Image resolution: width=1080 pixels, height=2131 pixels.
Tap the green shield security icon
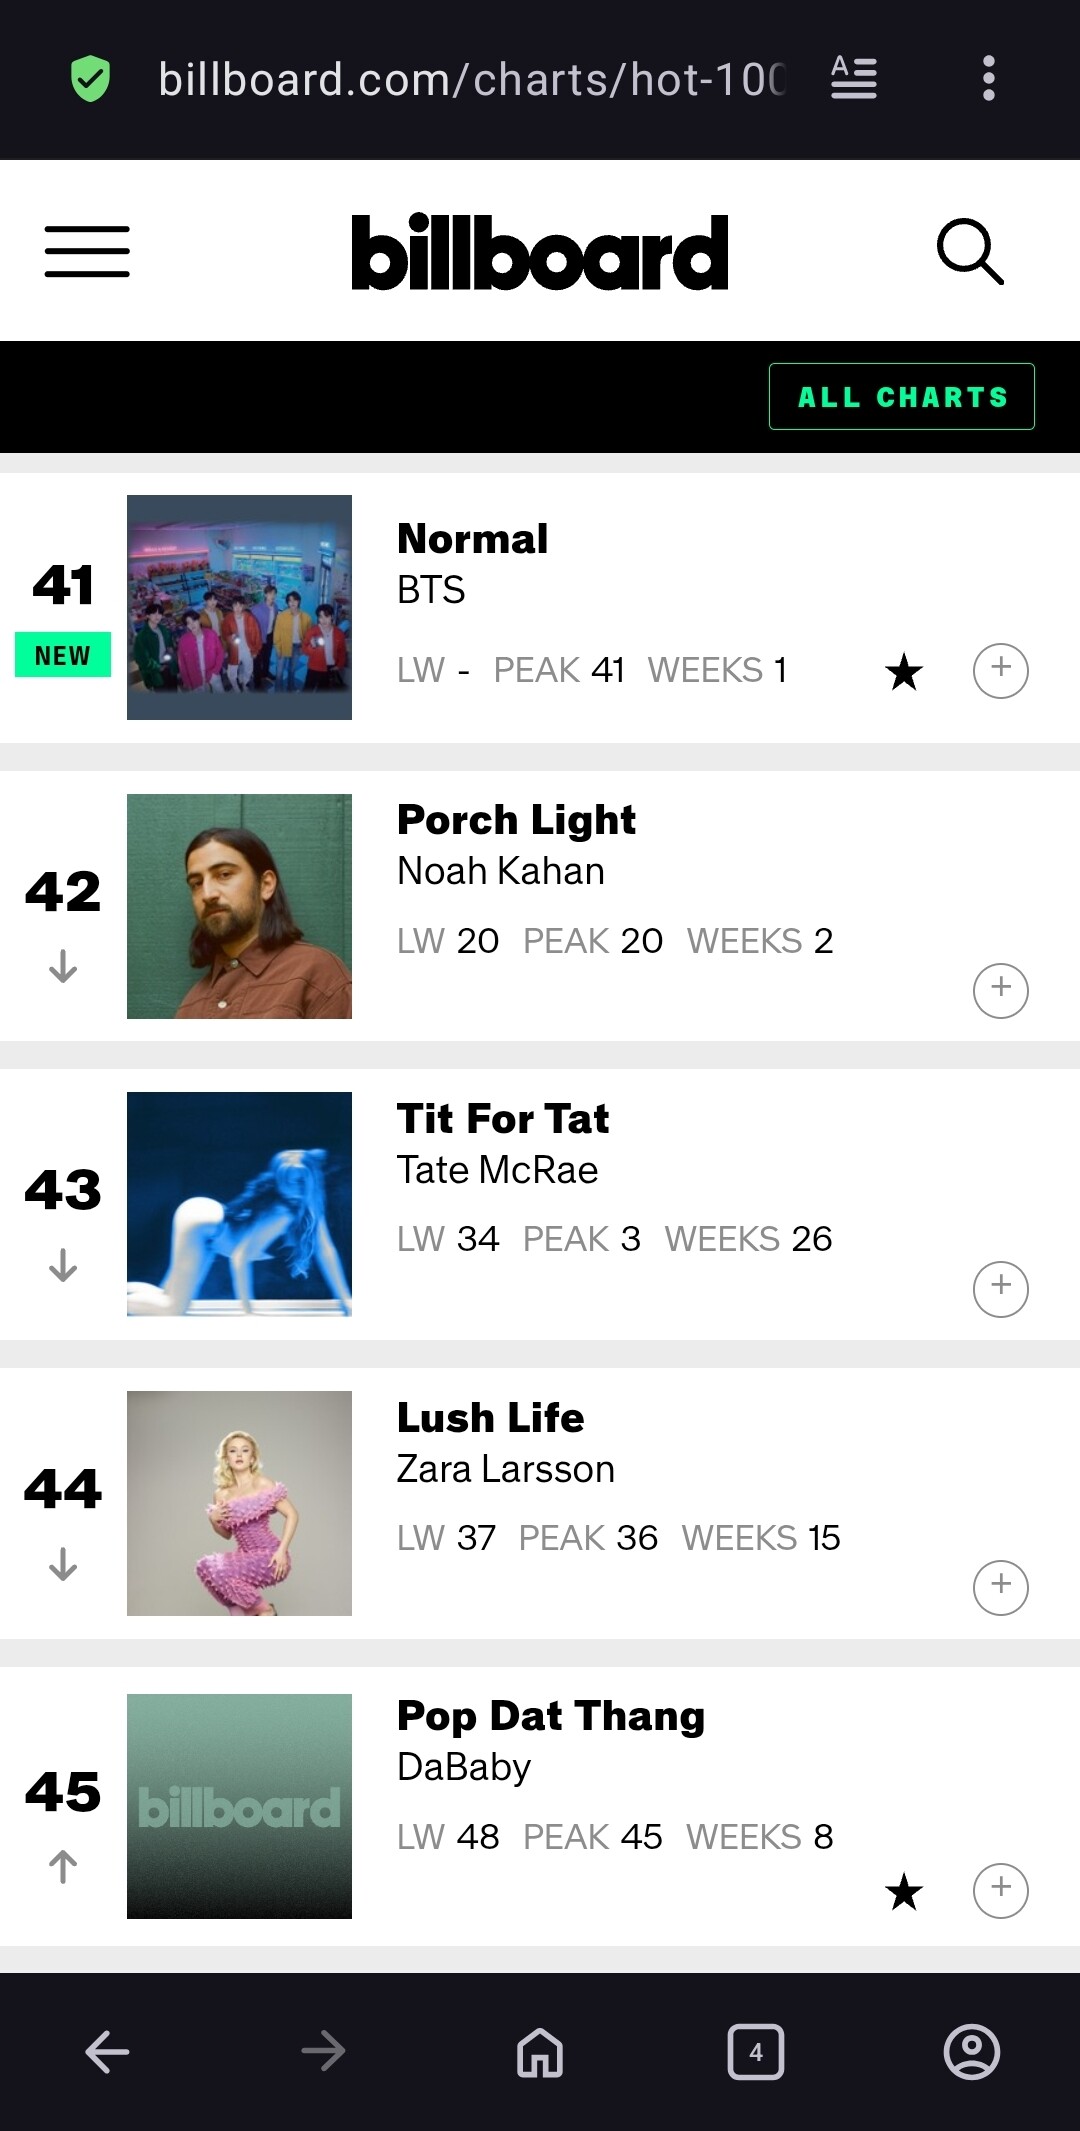click(90, 79)
